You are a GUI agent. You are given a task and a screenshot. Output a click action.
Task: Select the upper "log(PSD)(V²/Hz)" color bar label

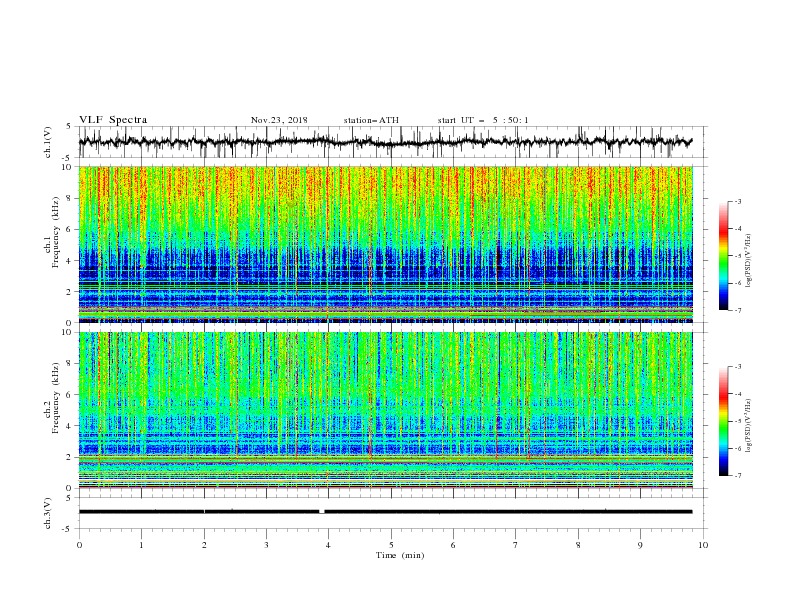749,260
